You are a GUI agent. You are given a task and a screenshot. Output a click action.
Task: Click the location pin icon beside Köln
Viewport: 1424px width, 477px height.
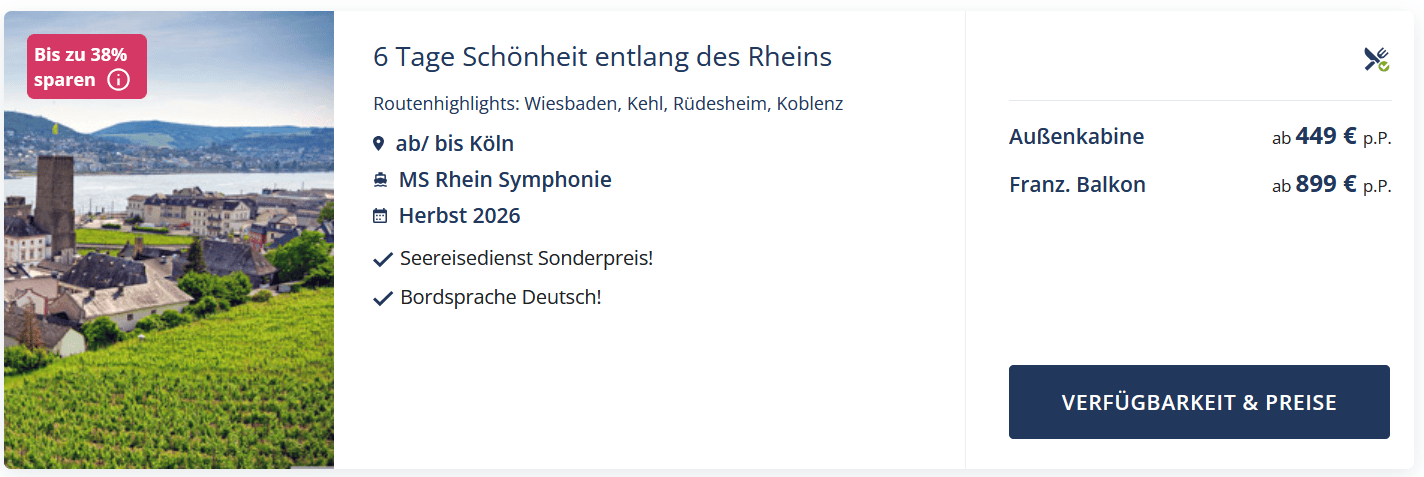pos(379,144)
